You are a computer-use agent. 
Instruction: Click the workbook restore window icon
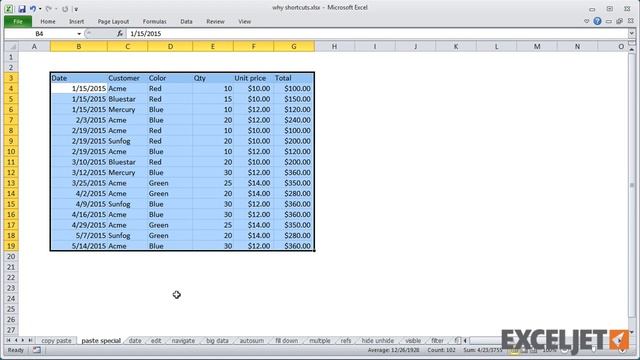(x=620, y=21)
